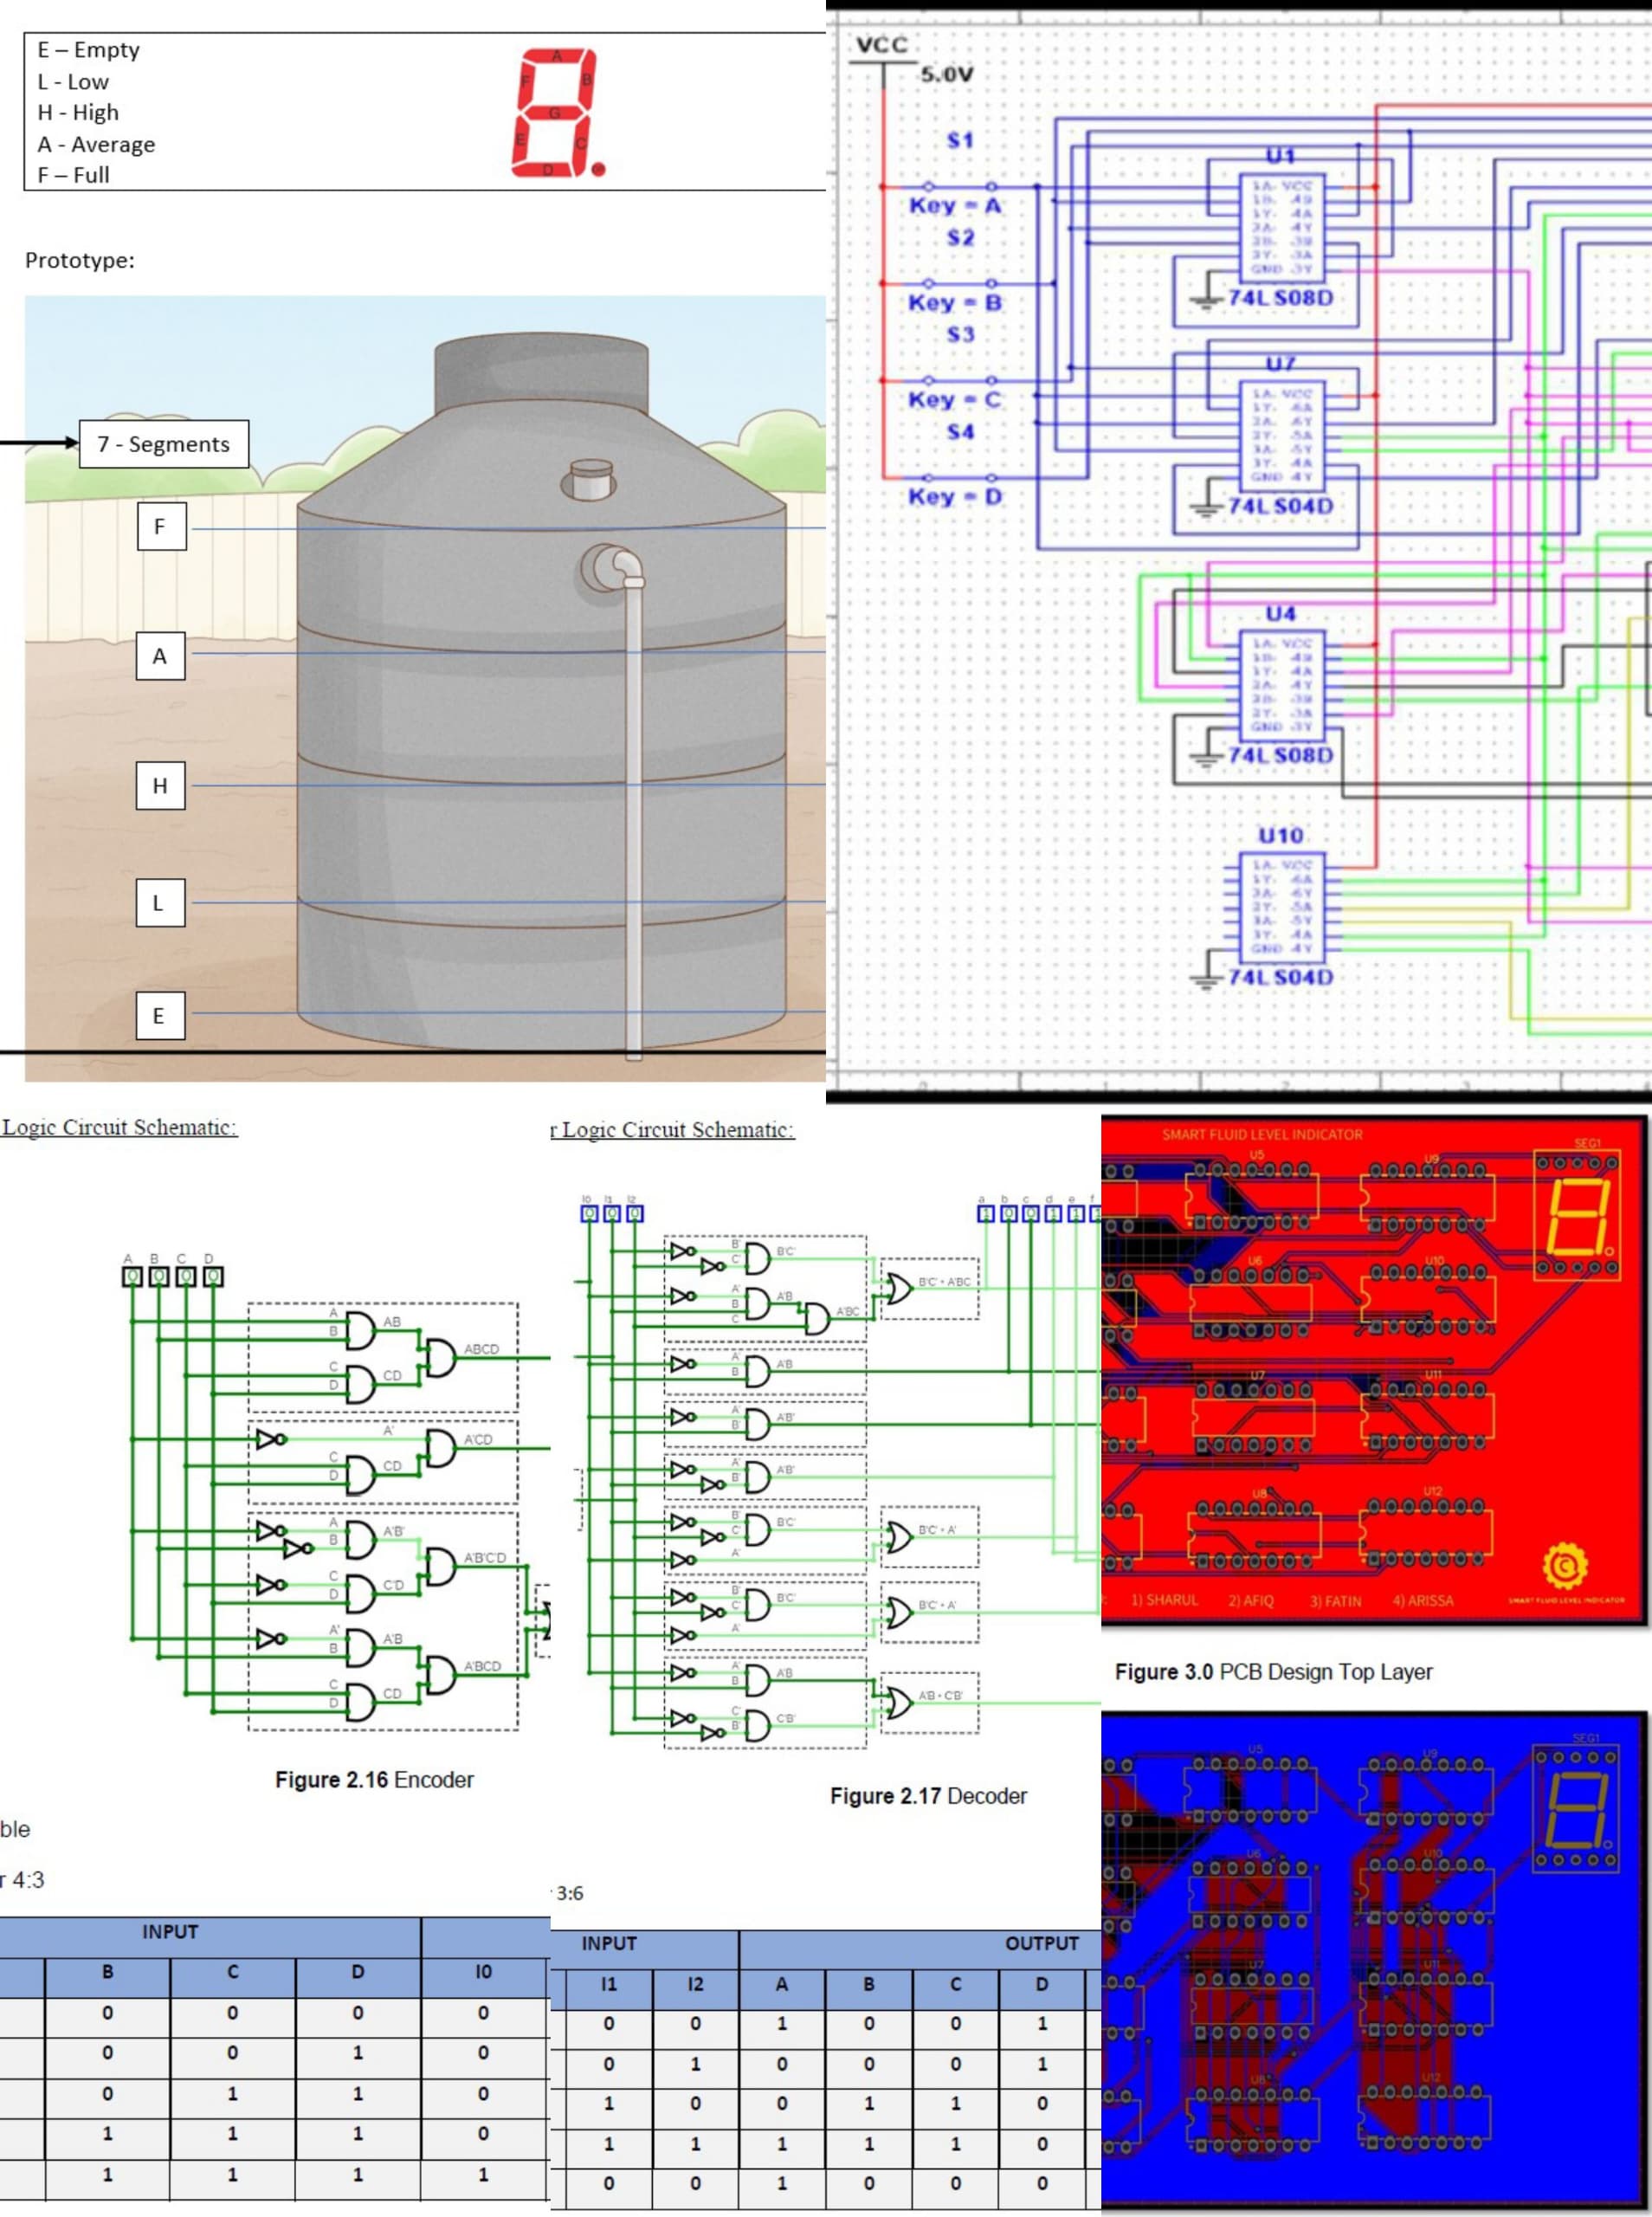Screen dimensions: 1652x2217
Task: Click the ABCD AND gate in the encoder
Action: [441, 1357]
